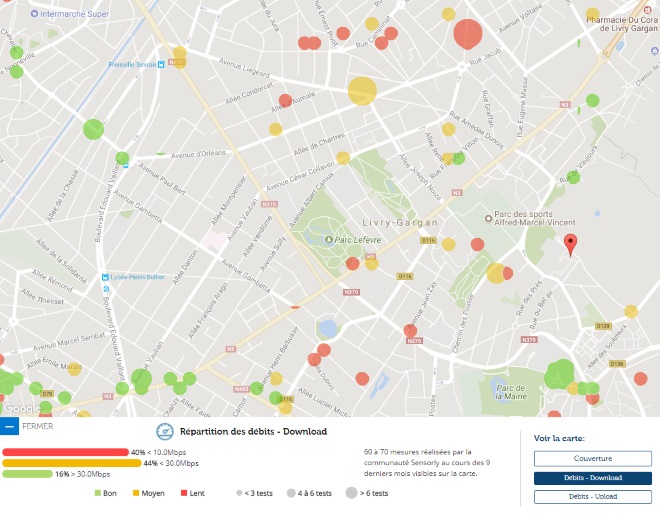Viewport: 660px width, 518px height.
Task: Click the Google logo on the map
Action: (21, 408)
